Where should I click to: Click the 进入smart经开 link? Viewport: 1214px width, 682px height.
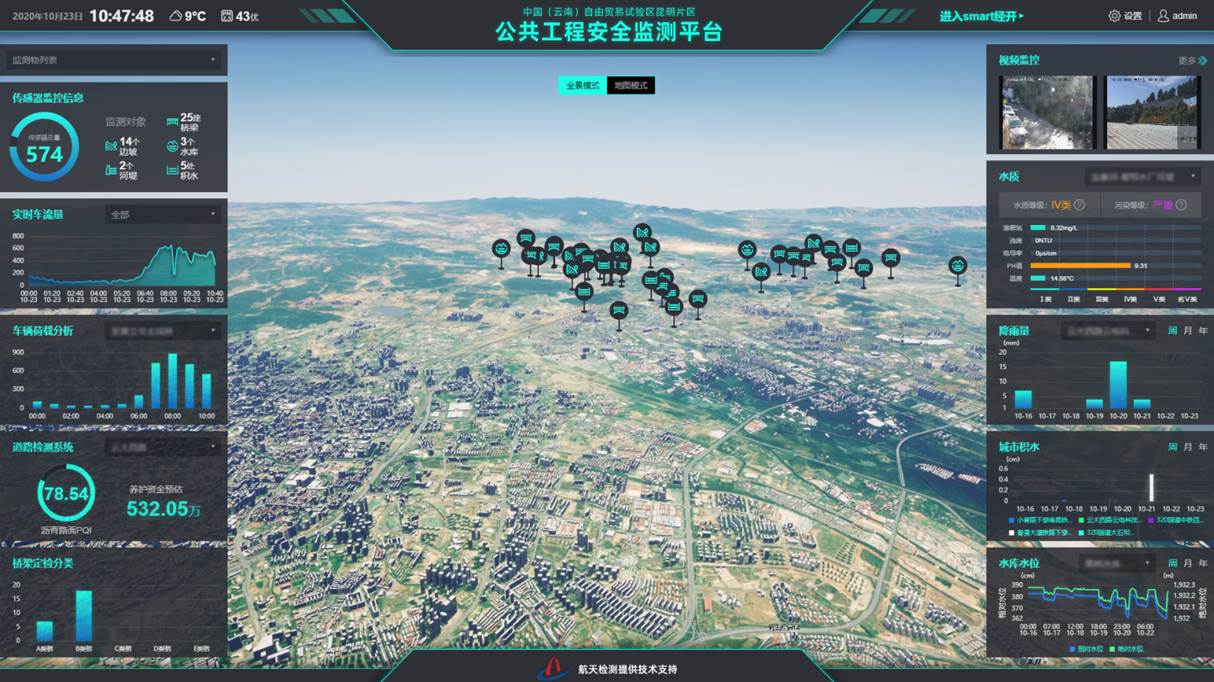(x=981, y=16)
